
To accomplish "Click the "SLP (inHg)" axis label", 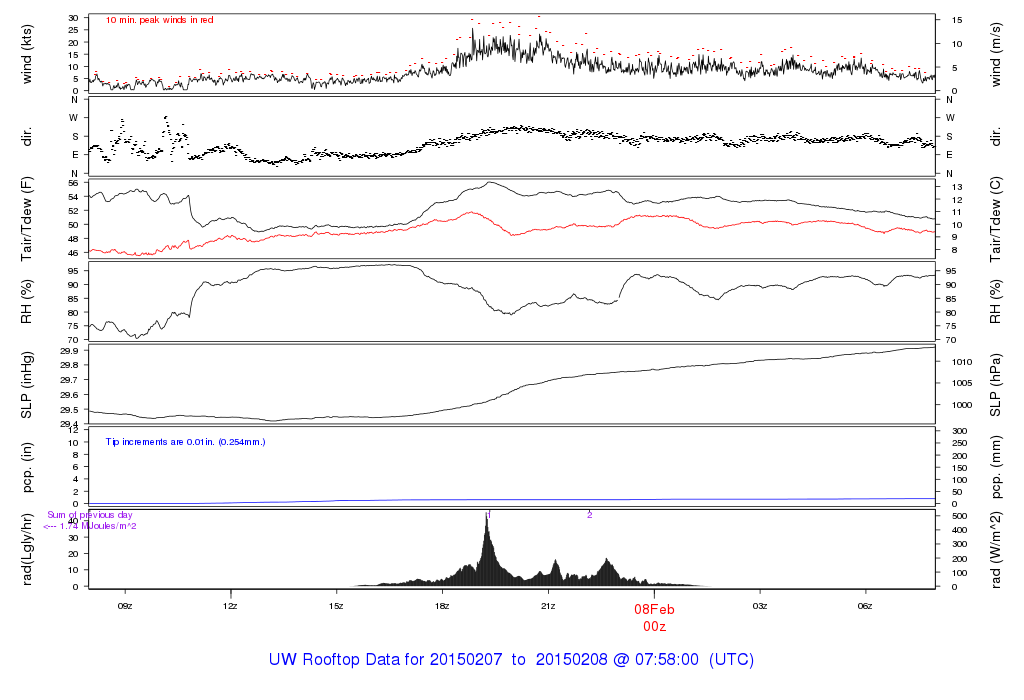I will [27, 385].
